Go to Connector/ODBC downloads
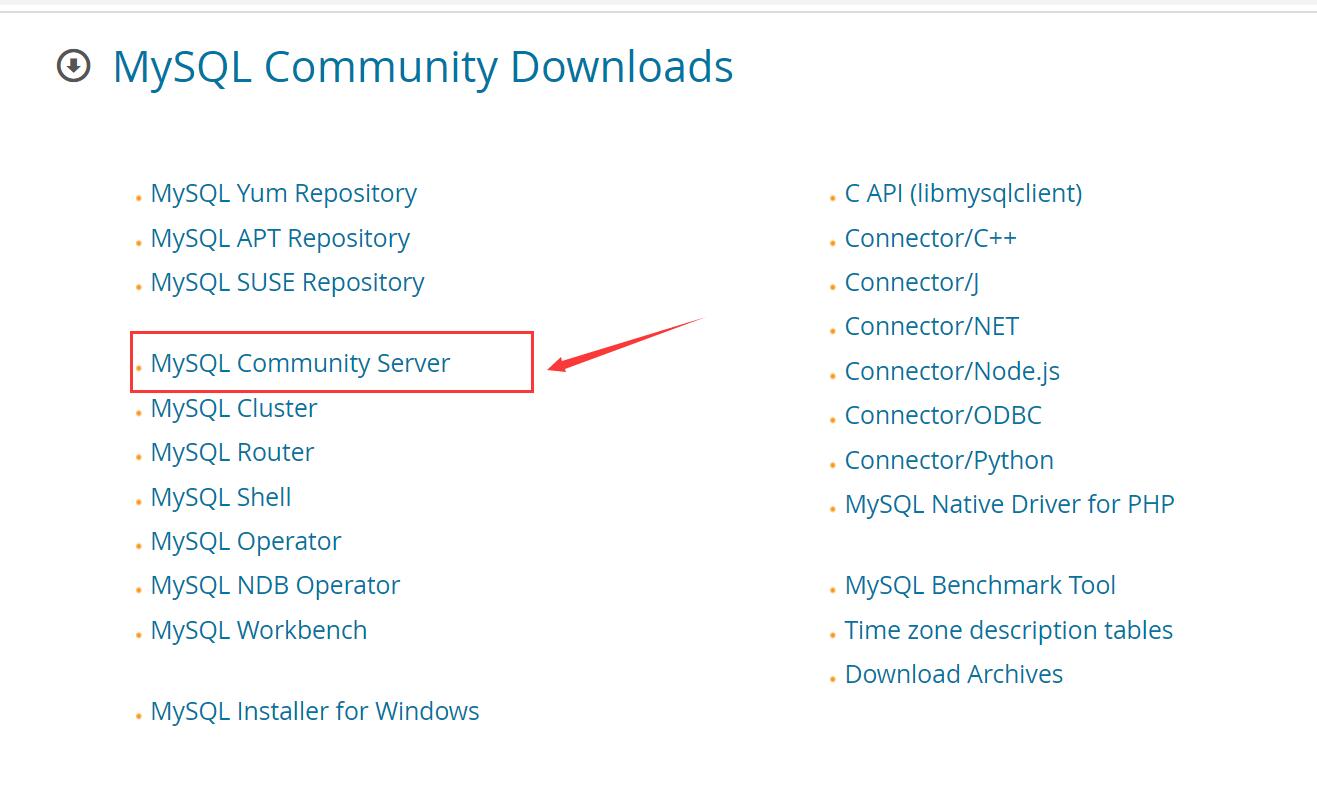1317x803 pixels. point(943,415)
